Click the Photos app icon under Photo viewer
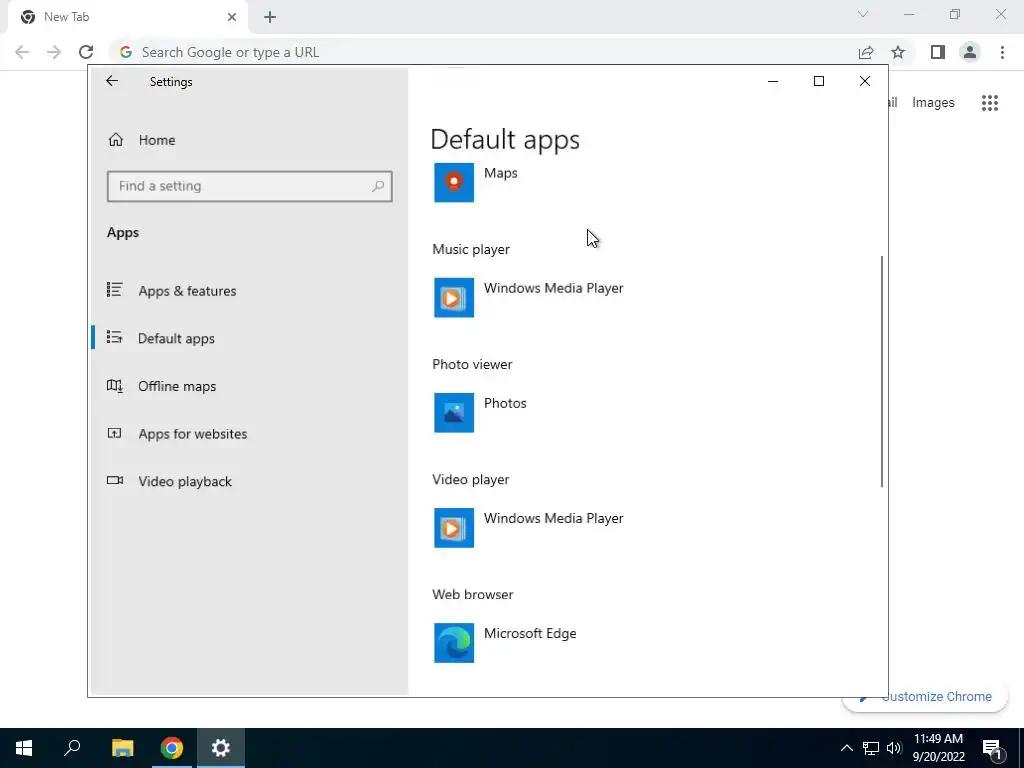This screenshot has height=768, width=1024. [x=454, y=412]
